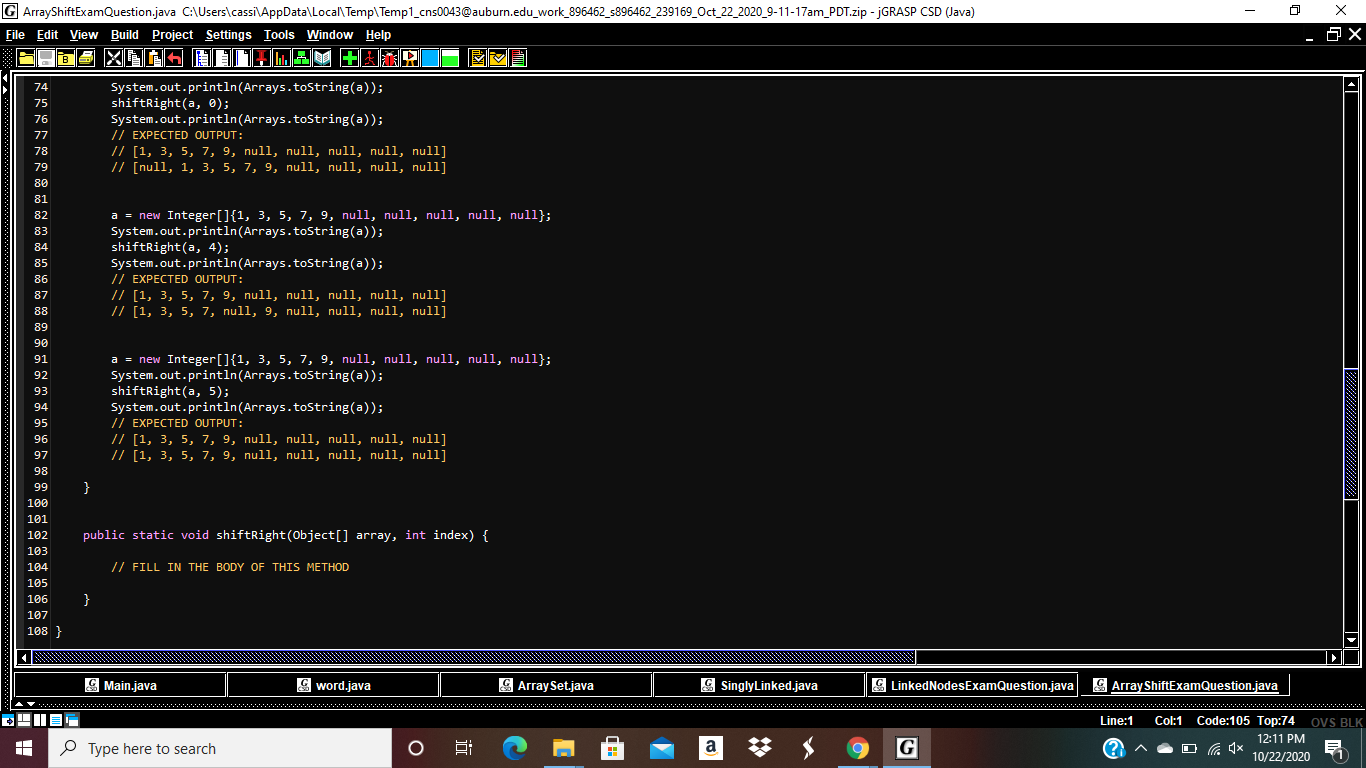1366x768 pixels.
Task: Open the Window menu
Action: (x=329, y=35)
